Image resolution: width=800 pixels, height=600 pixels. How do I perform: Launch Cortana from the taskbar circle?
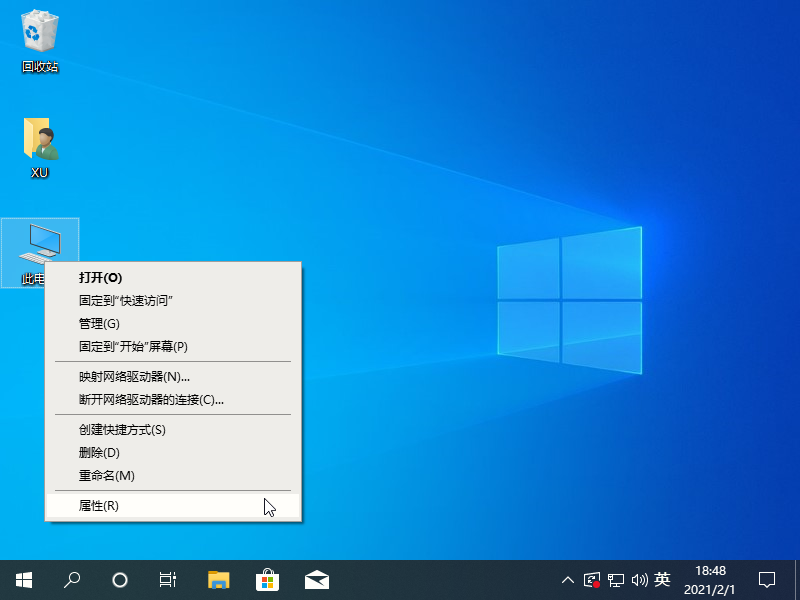coord(120,579)
